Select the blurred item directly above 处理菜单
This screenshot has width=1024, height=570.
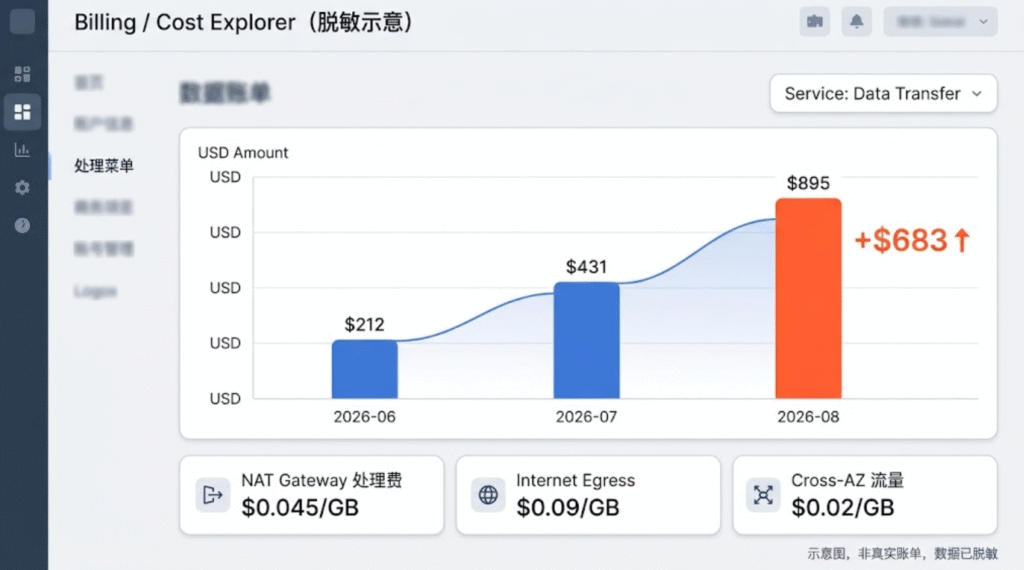(x=104, y=123)
